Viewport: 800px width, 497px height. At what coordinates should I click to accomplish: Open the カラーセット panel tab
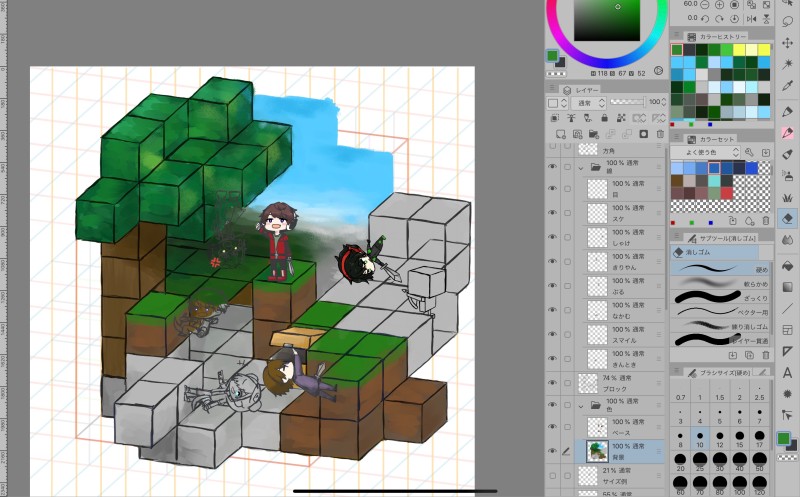click(x=710, y=139)
